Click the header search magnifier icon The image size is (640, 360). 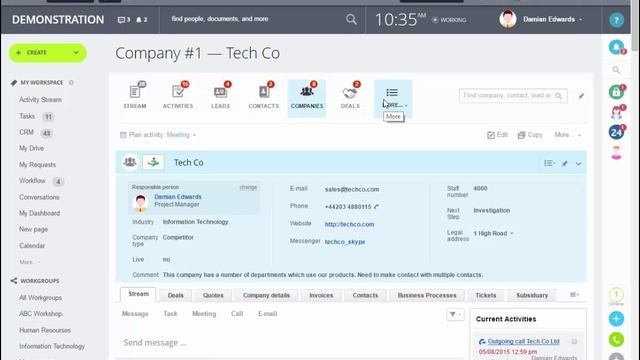[351, 19]
